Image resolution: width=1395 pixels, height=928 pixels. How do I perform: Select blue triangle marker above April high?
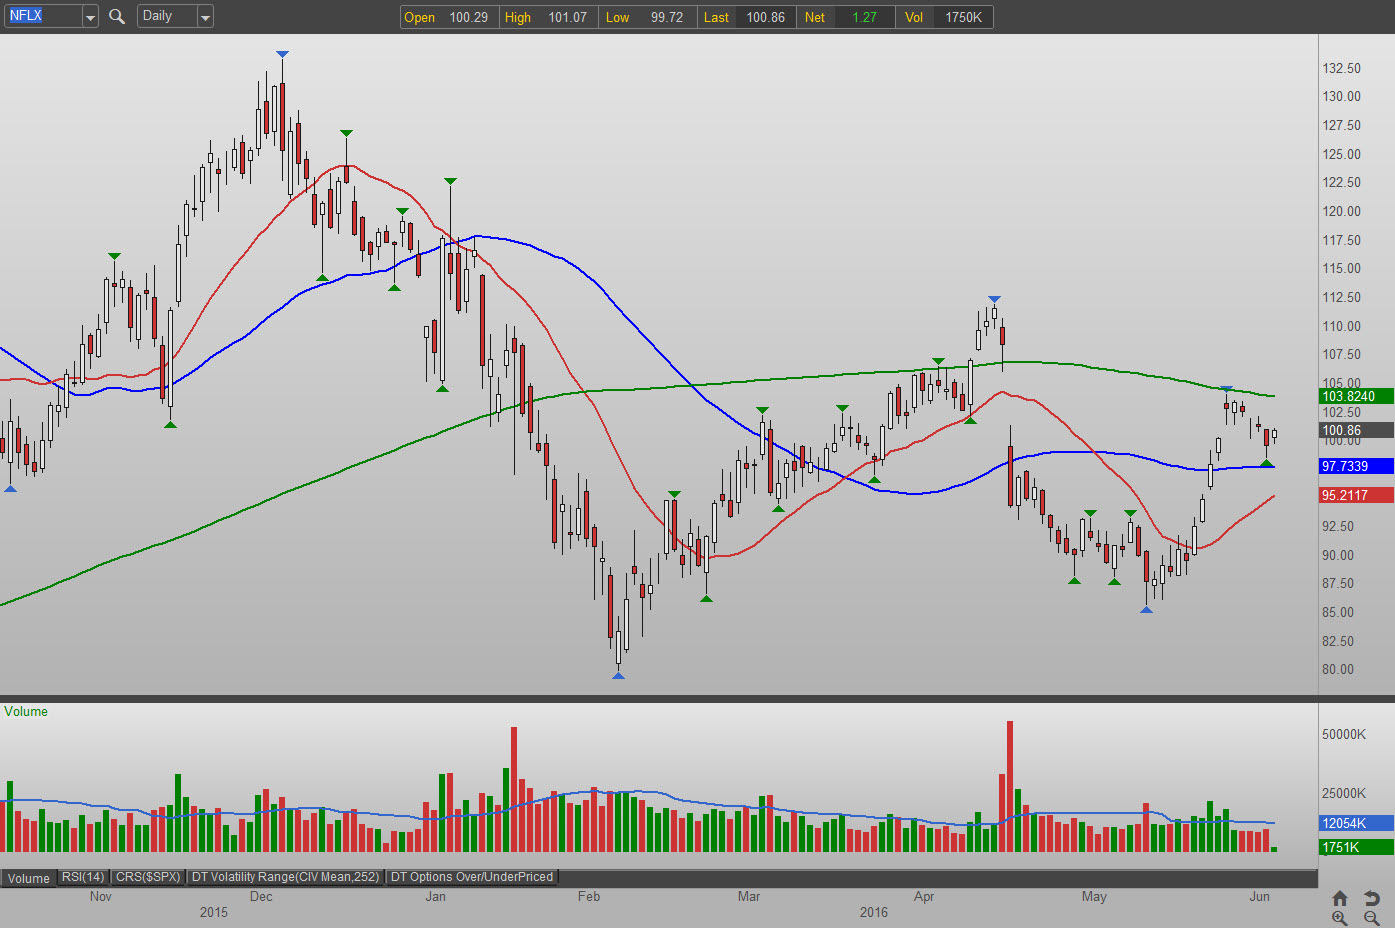coord(994,299)
